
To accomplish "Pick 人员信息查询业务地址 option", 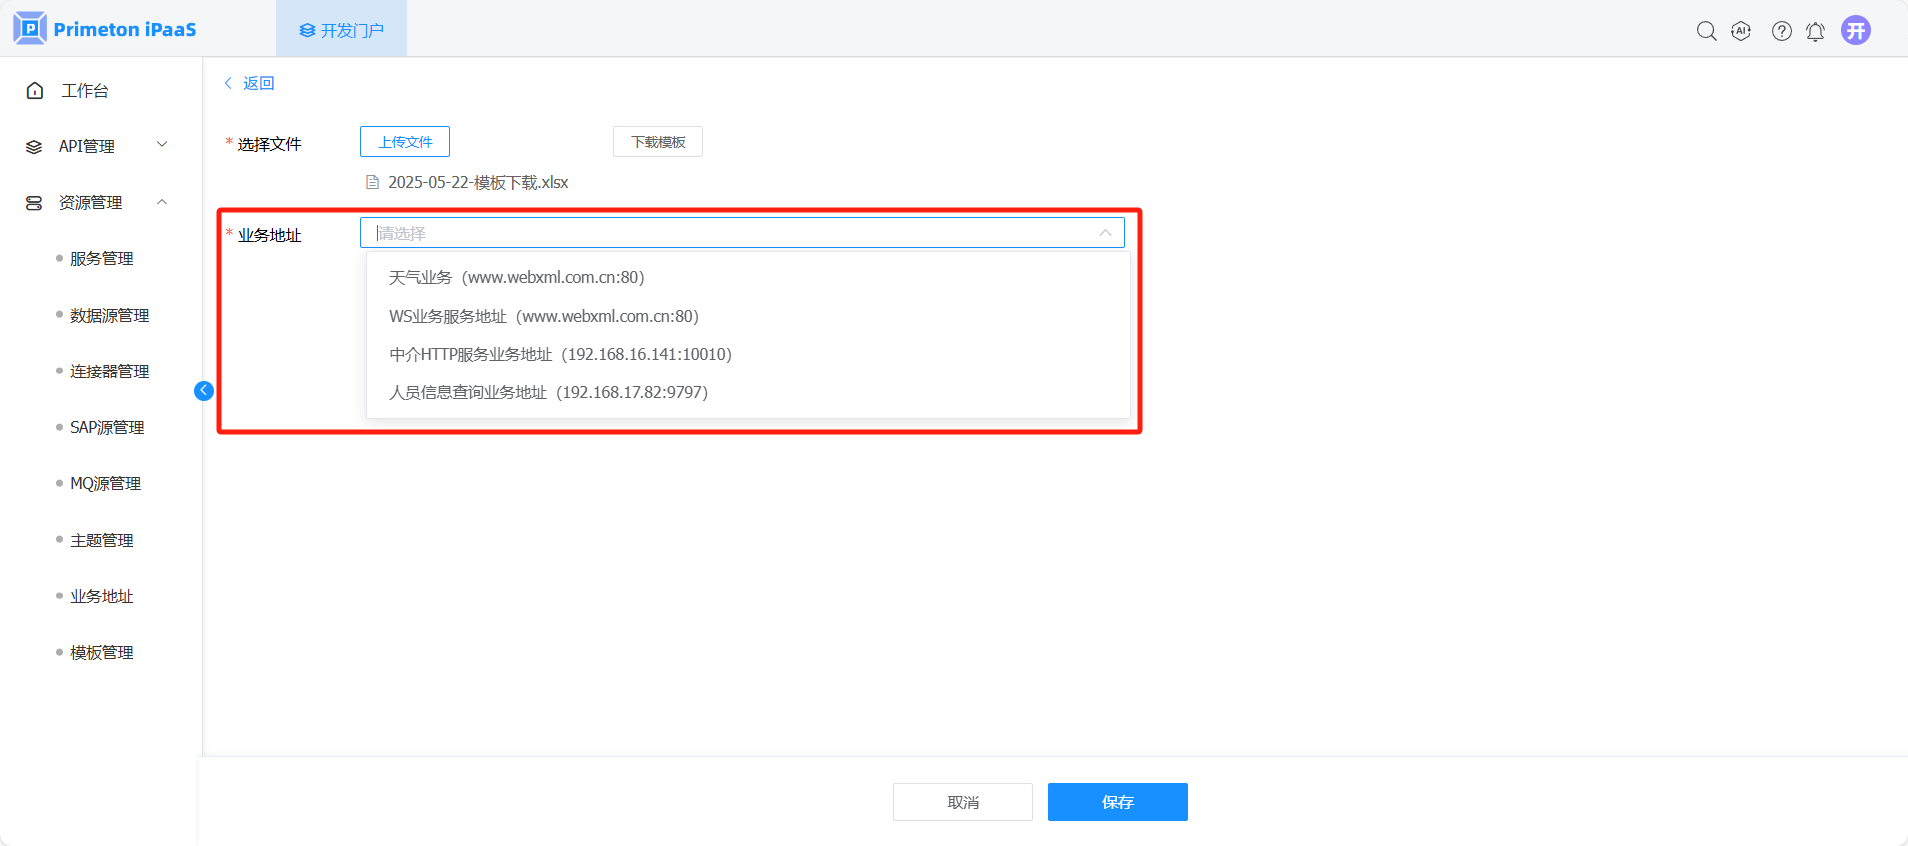I will 548,392.
